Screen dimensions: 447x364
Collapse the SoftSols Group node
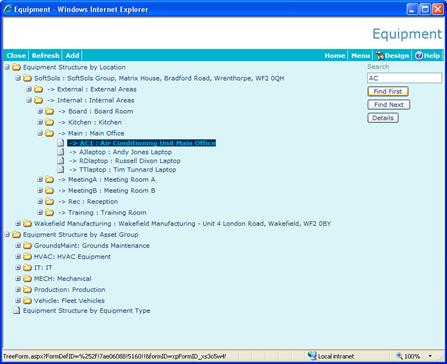tap(18, 78)
